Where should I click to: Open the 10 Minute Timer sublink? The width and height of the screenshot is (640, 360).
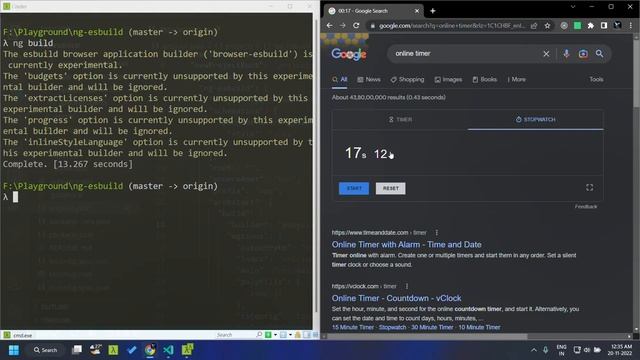(479, 327)
